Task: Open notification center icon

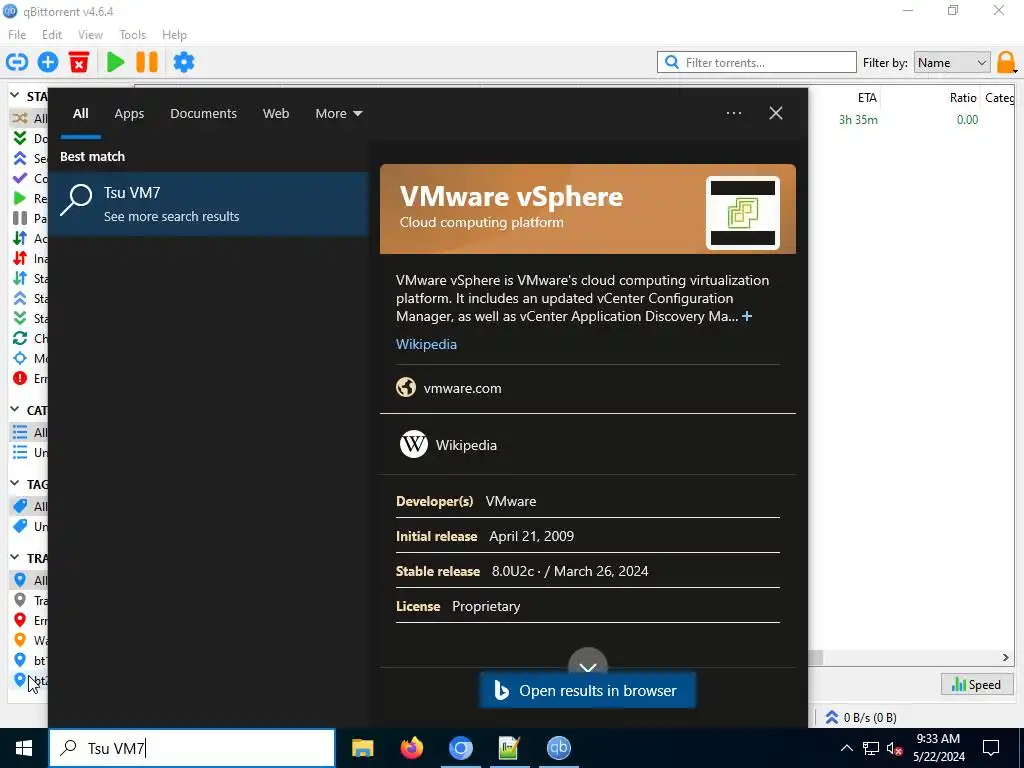Action: click(991, 748)
